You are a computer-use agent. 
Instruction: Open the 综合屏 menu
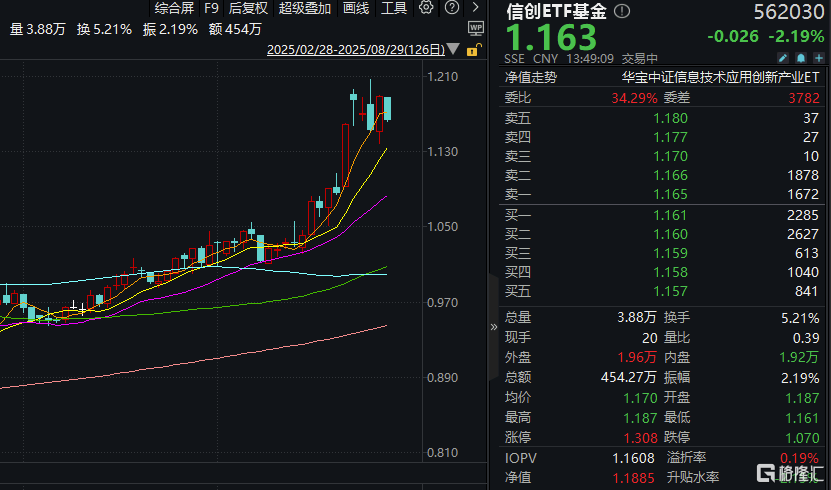(x=174, y=8)
